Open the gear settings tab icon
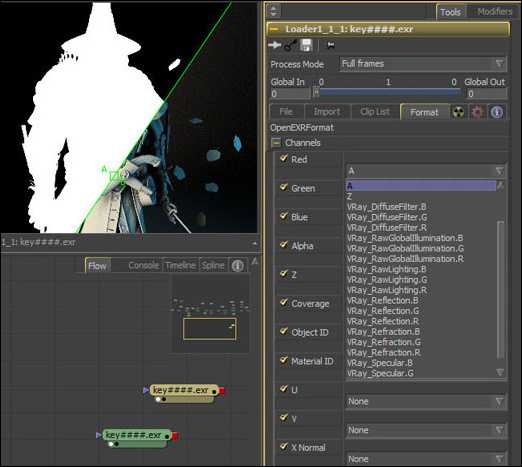The image size is (522, 467). click(x=477, y=112)
